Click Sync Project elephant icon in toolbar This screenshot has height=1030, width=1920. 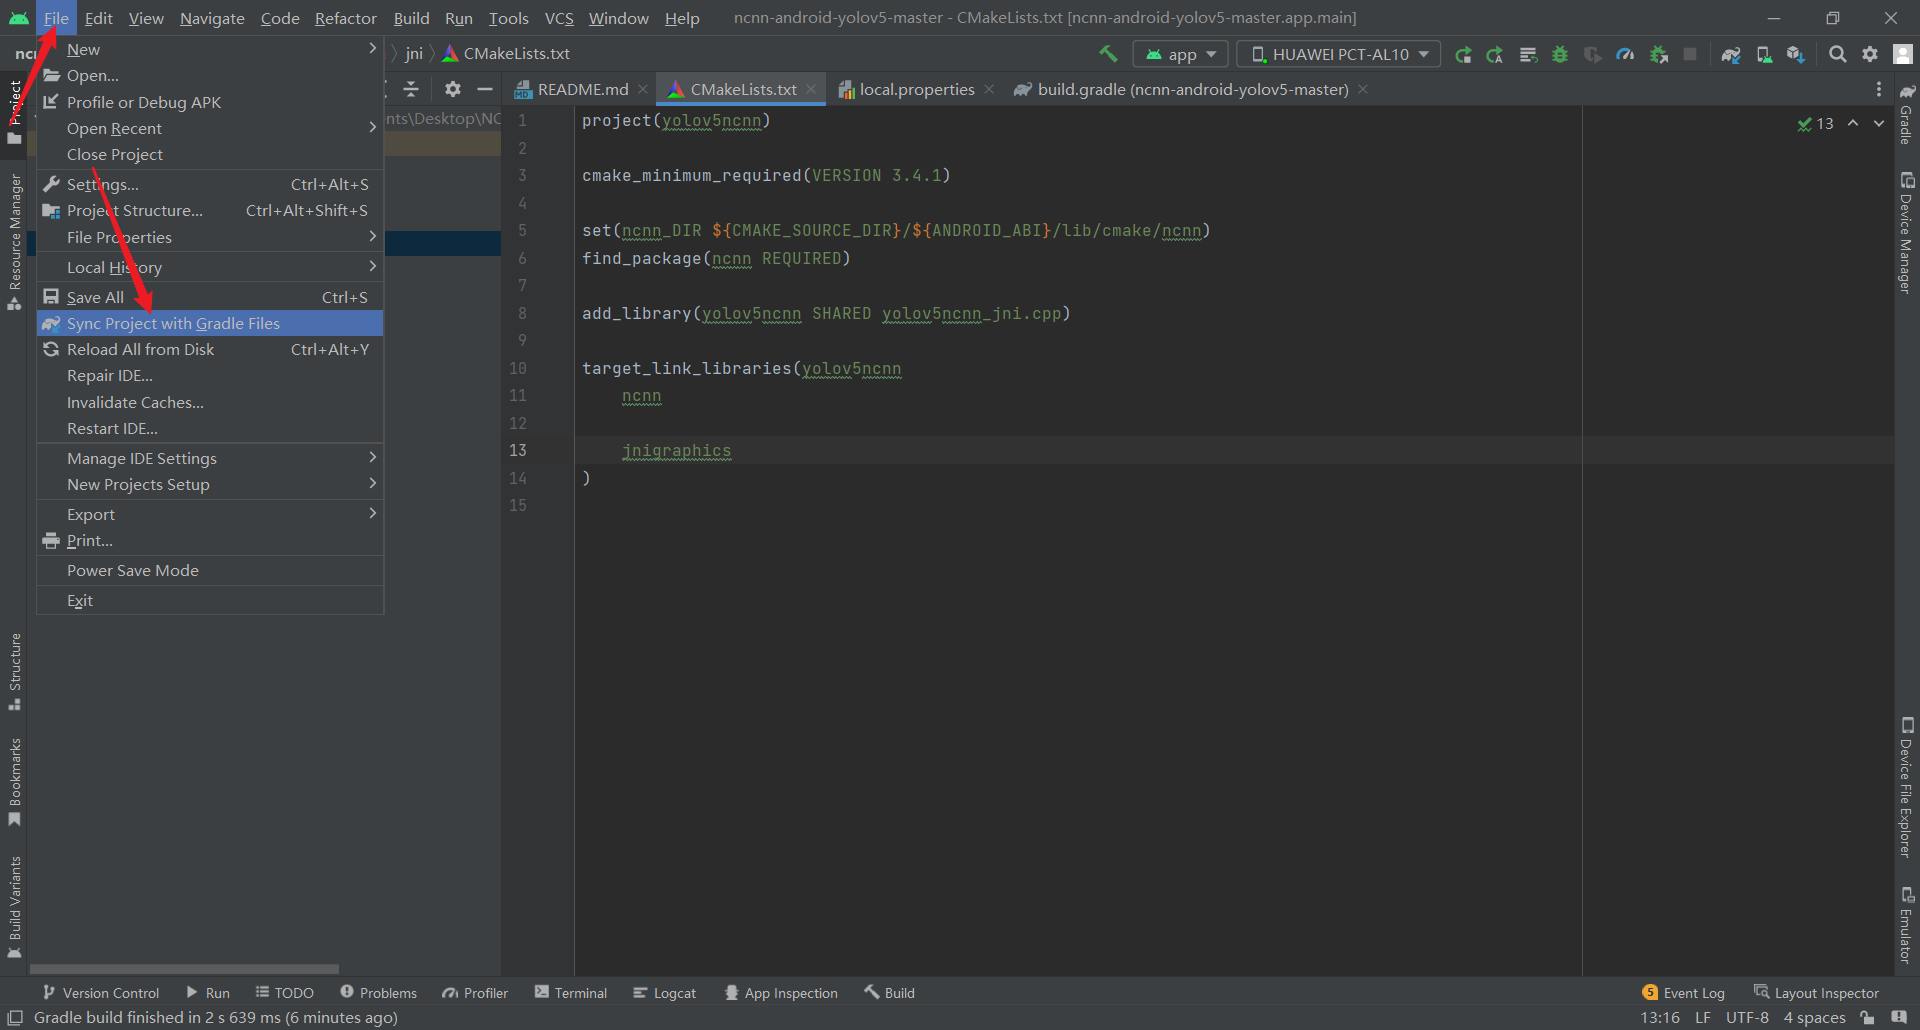(x=1731, y=54)
